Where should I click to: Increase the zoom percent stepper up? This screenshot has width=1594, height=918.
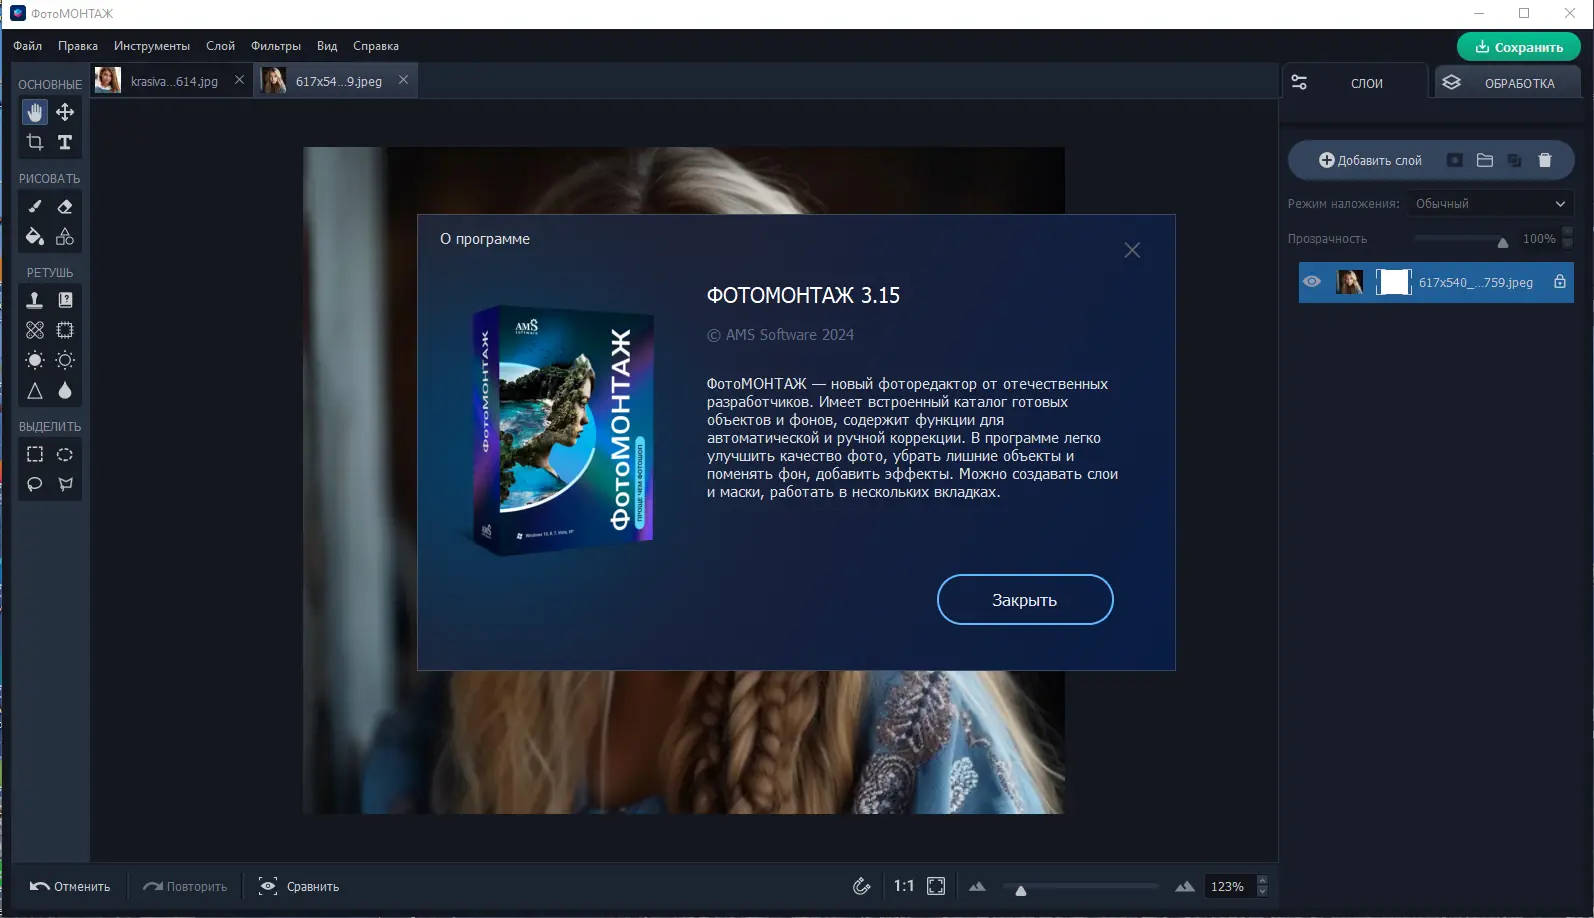click(1262, 880)
